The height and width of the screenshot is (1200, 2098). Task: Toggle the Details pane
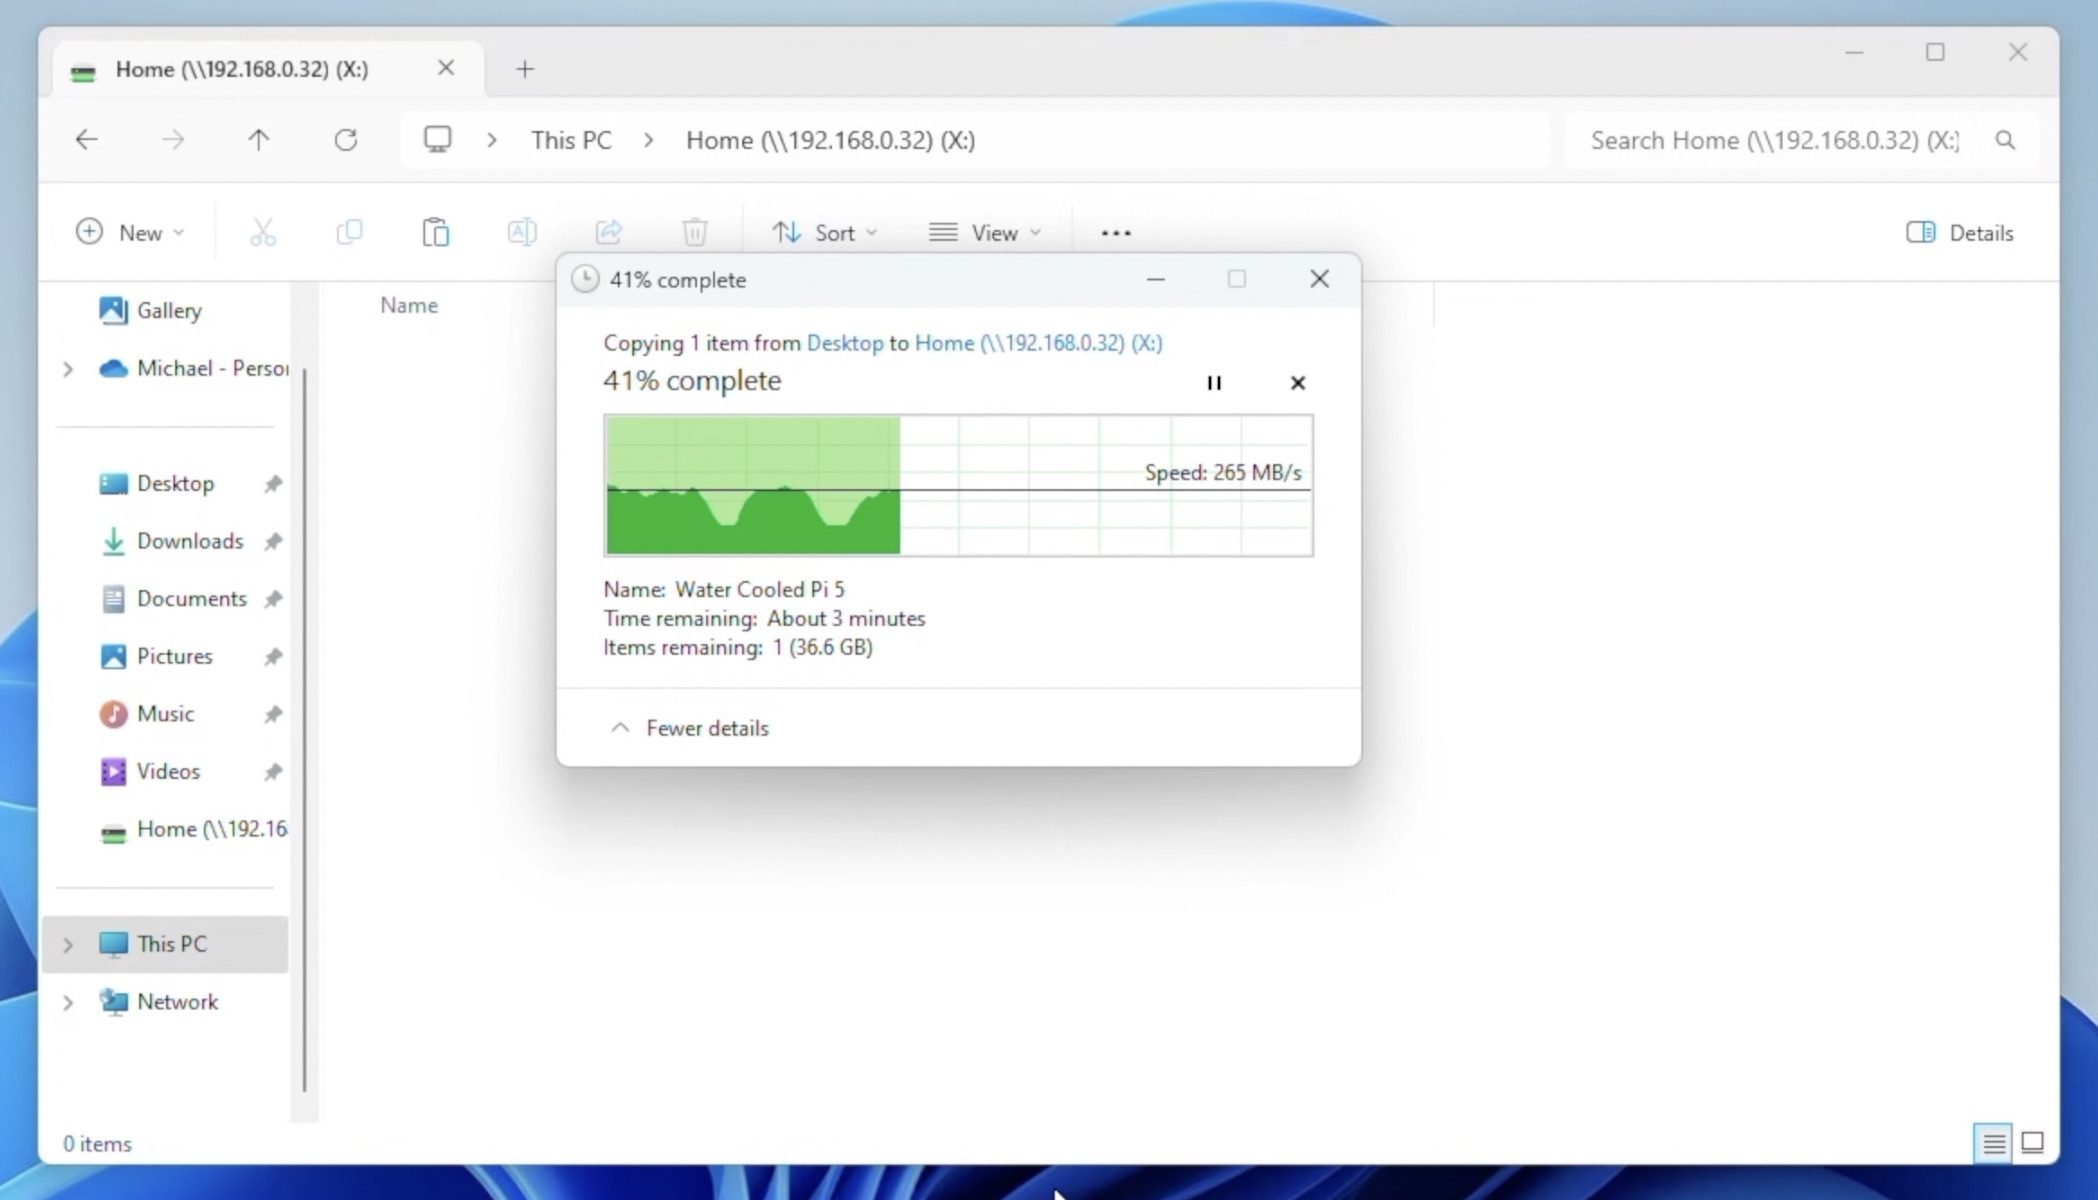tap(1959, 233)
